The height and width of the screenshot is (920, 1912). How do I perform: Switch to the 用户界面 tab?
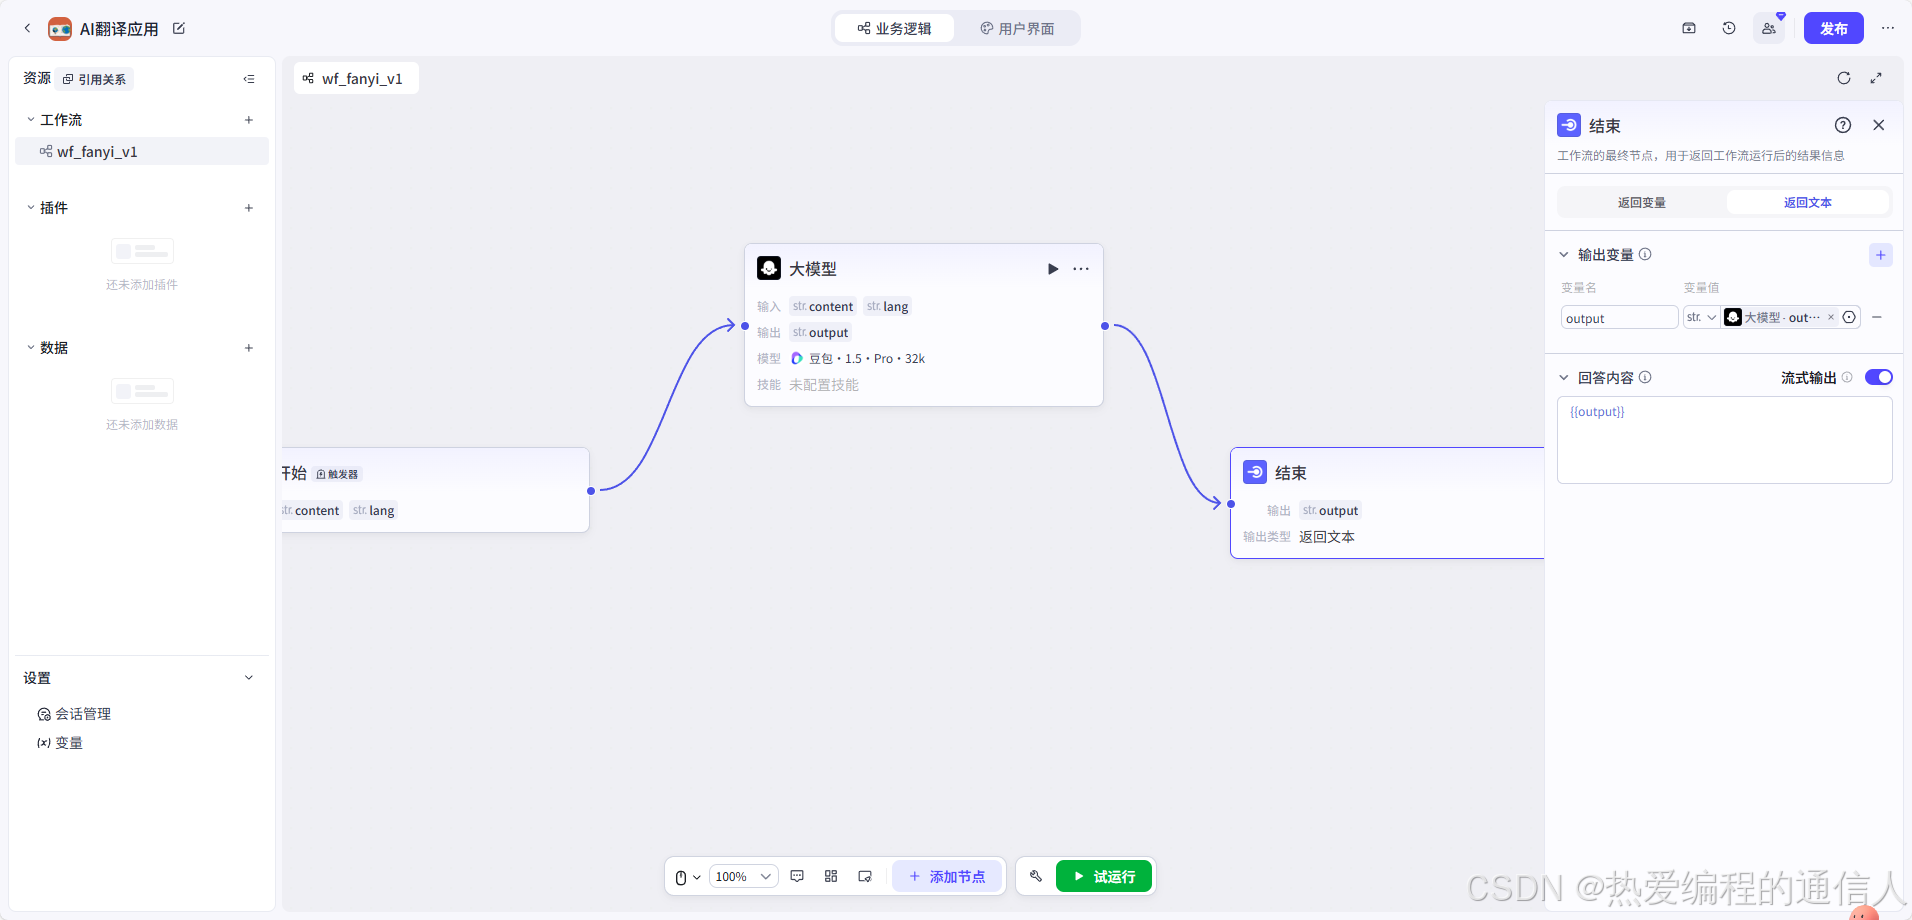(1017, 28)
